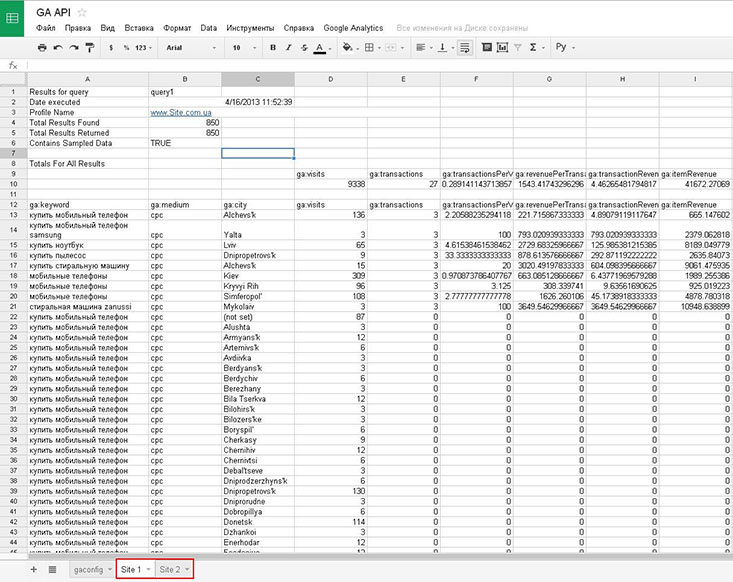Open the gaconfig tab dropdown arrow
The height and width of the screenshot is (582, 733).
(110, 569)
